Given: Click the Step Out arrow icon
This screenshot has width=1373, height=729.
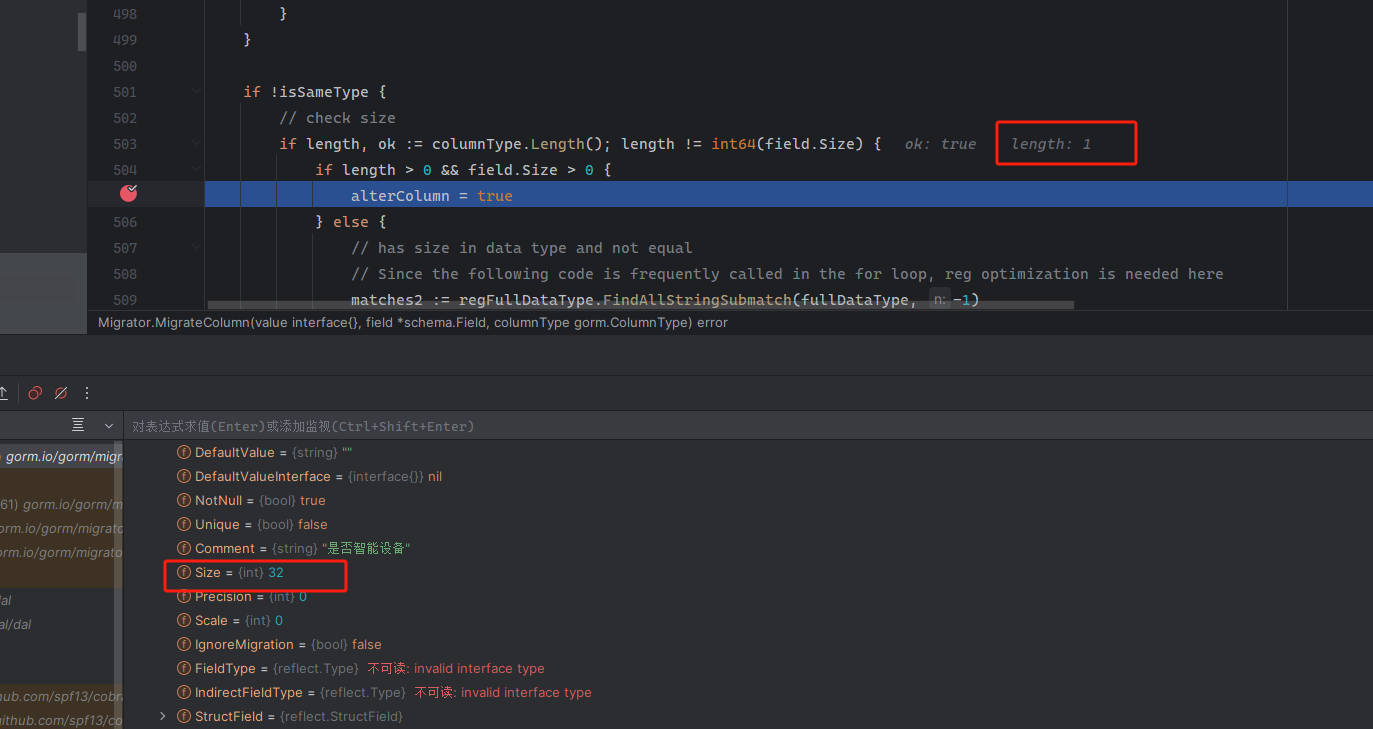Looking at the screenshot, I should 4,393.
